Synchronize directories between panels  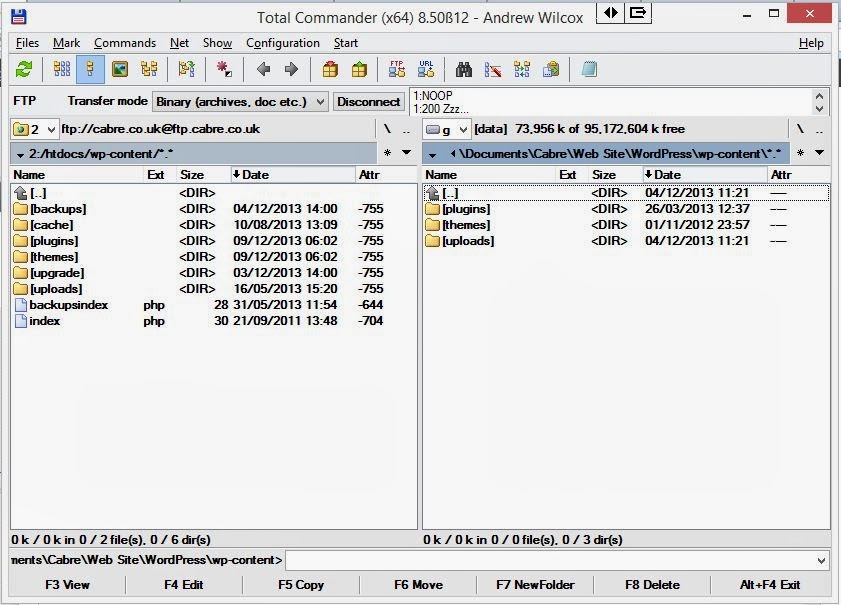521,69
